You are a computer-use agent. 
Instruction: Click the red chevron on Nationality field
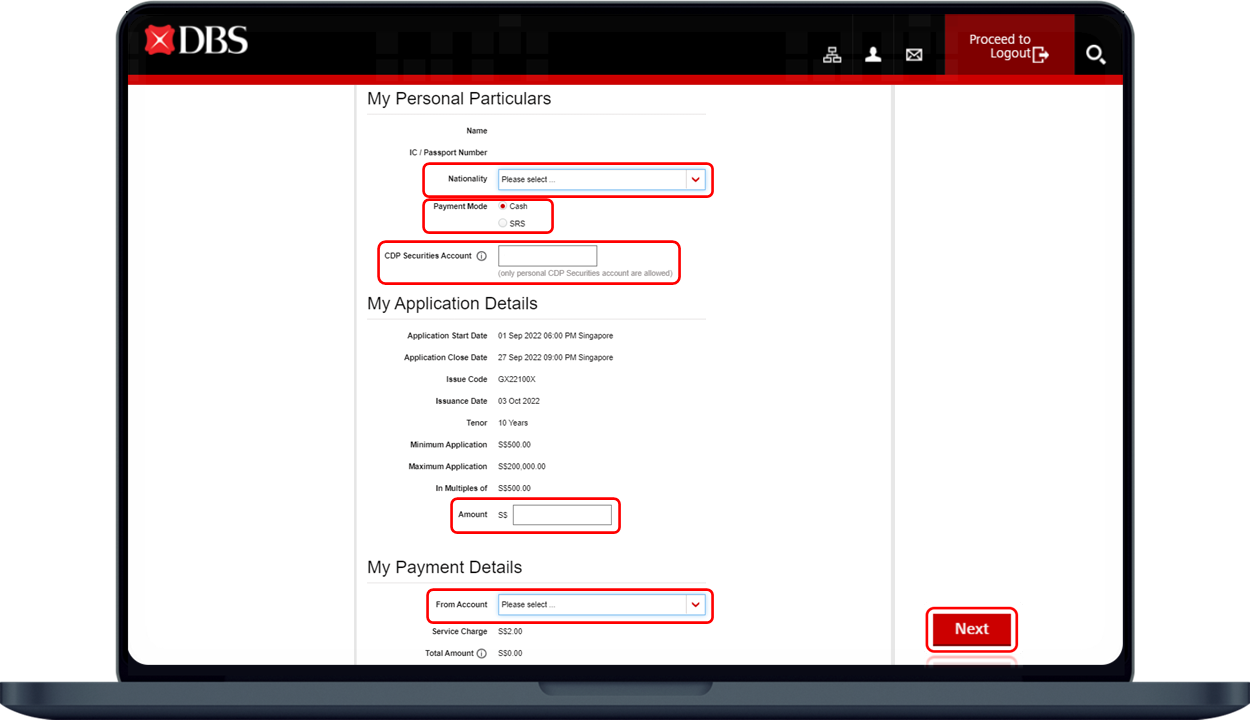click(x=695, y=180)
